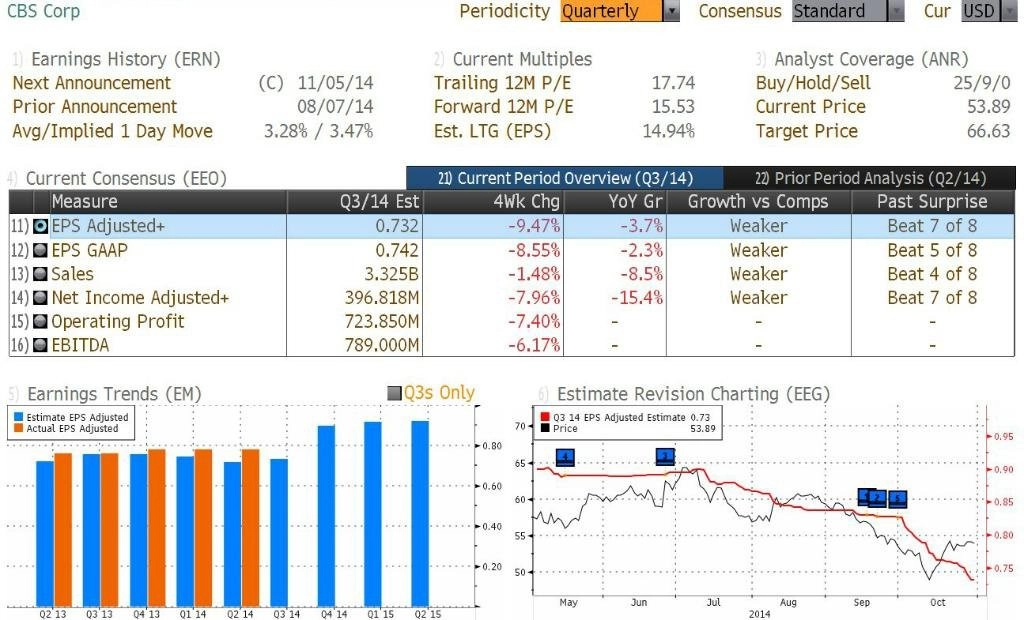Click the Next Announcement date 11/05/14

335,83
